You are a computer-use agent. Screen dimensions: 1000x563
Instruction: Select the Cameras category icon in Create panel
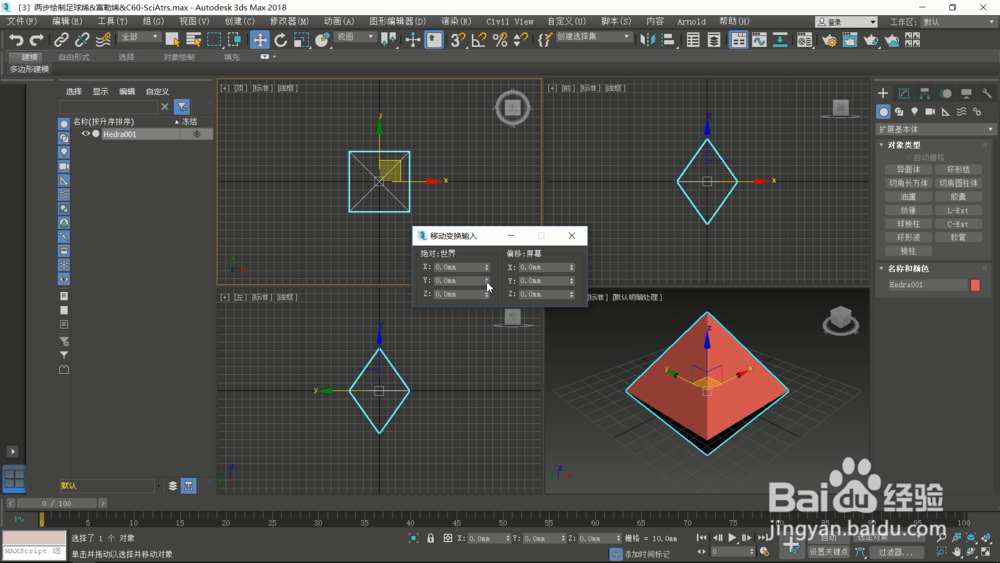(930, 112)
